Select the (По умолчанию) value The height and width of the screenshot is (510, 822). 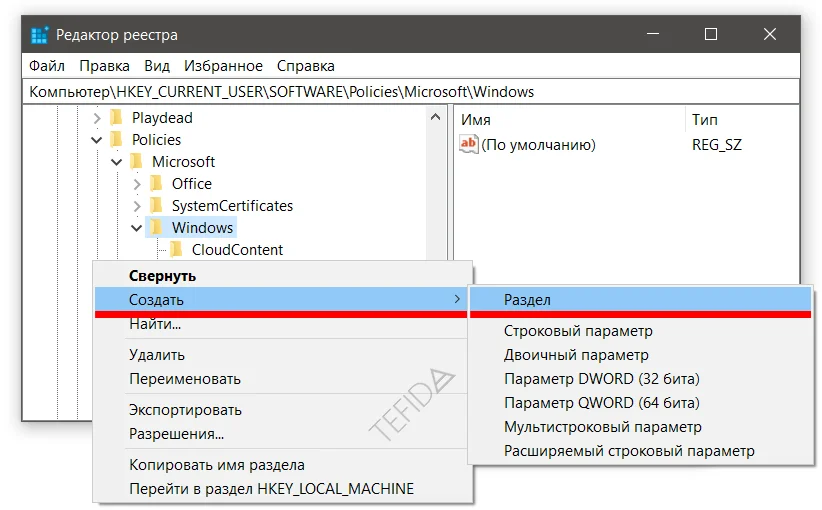pyautogui.click(x=538, y=145)
